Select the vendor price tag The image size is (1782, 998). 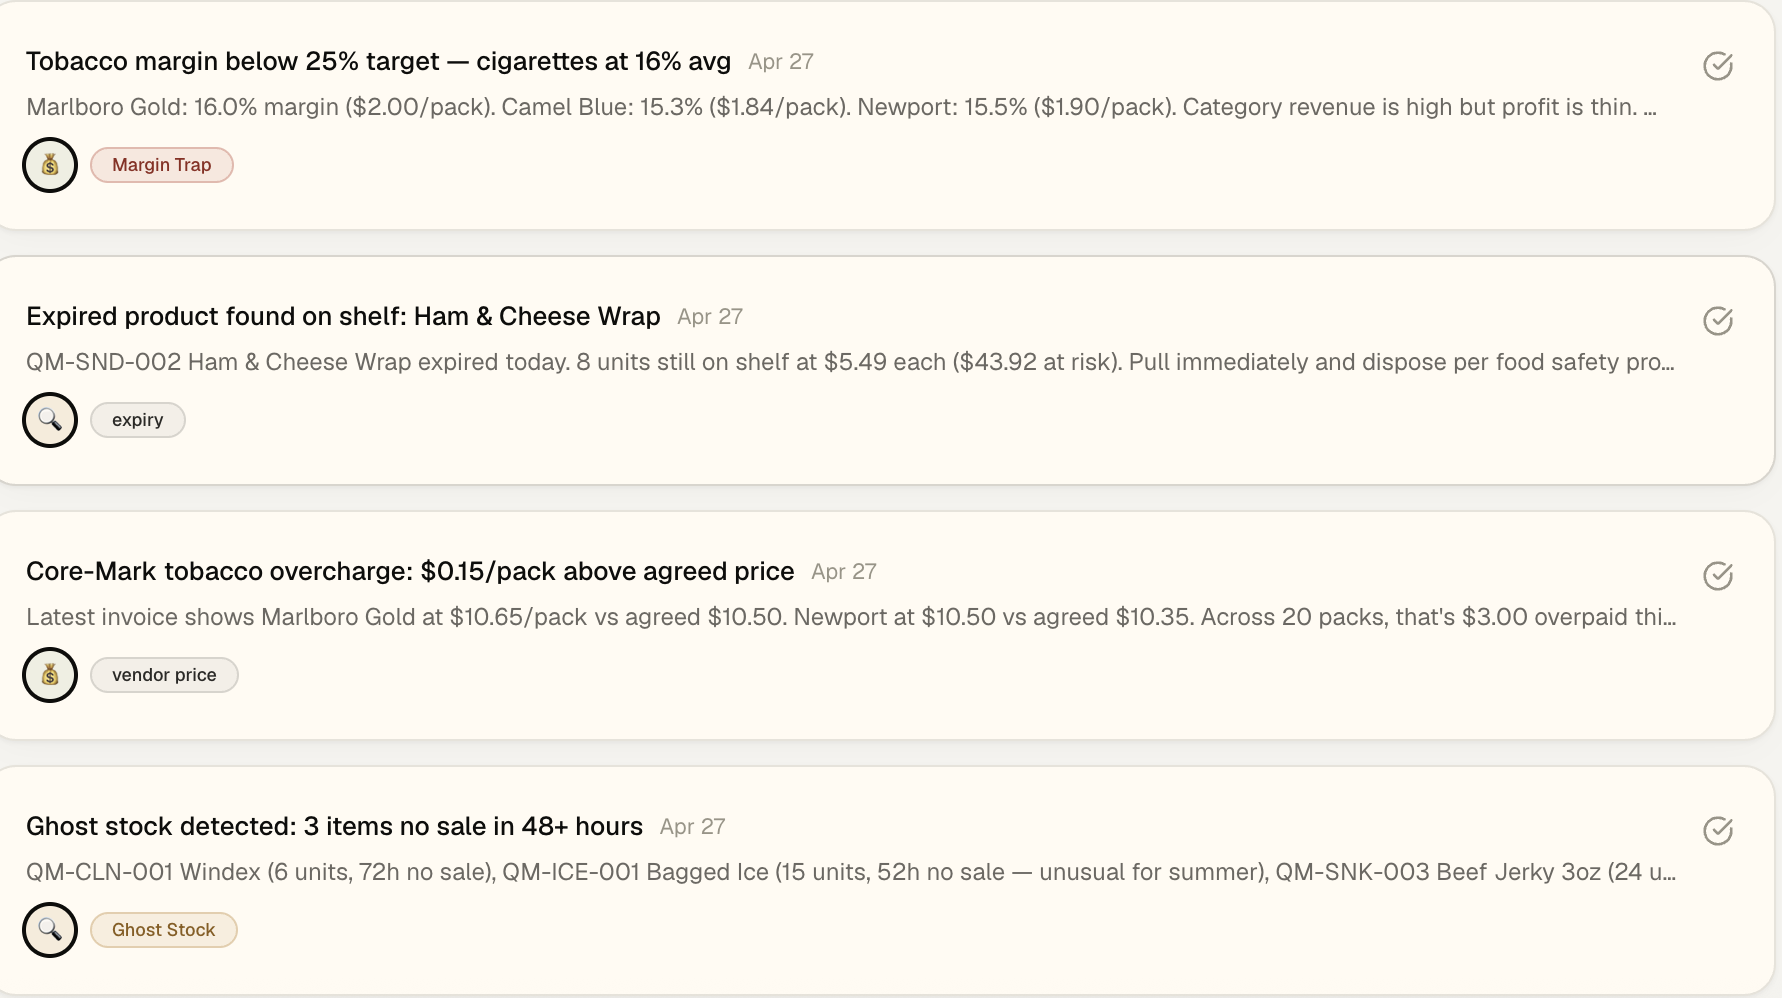point(164,675)
